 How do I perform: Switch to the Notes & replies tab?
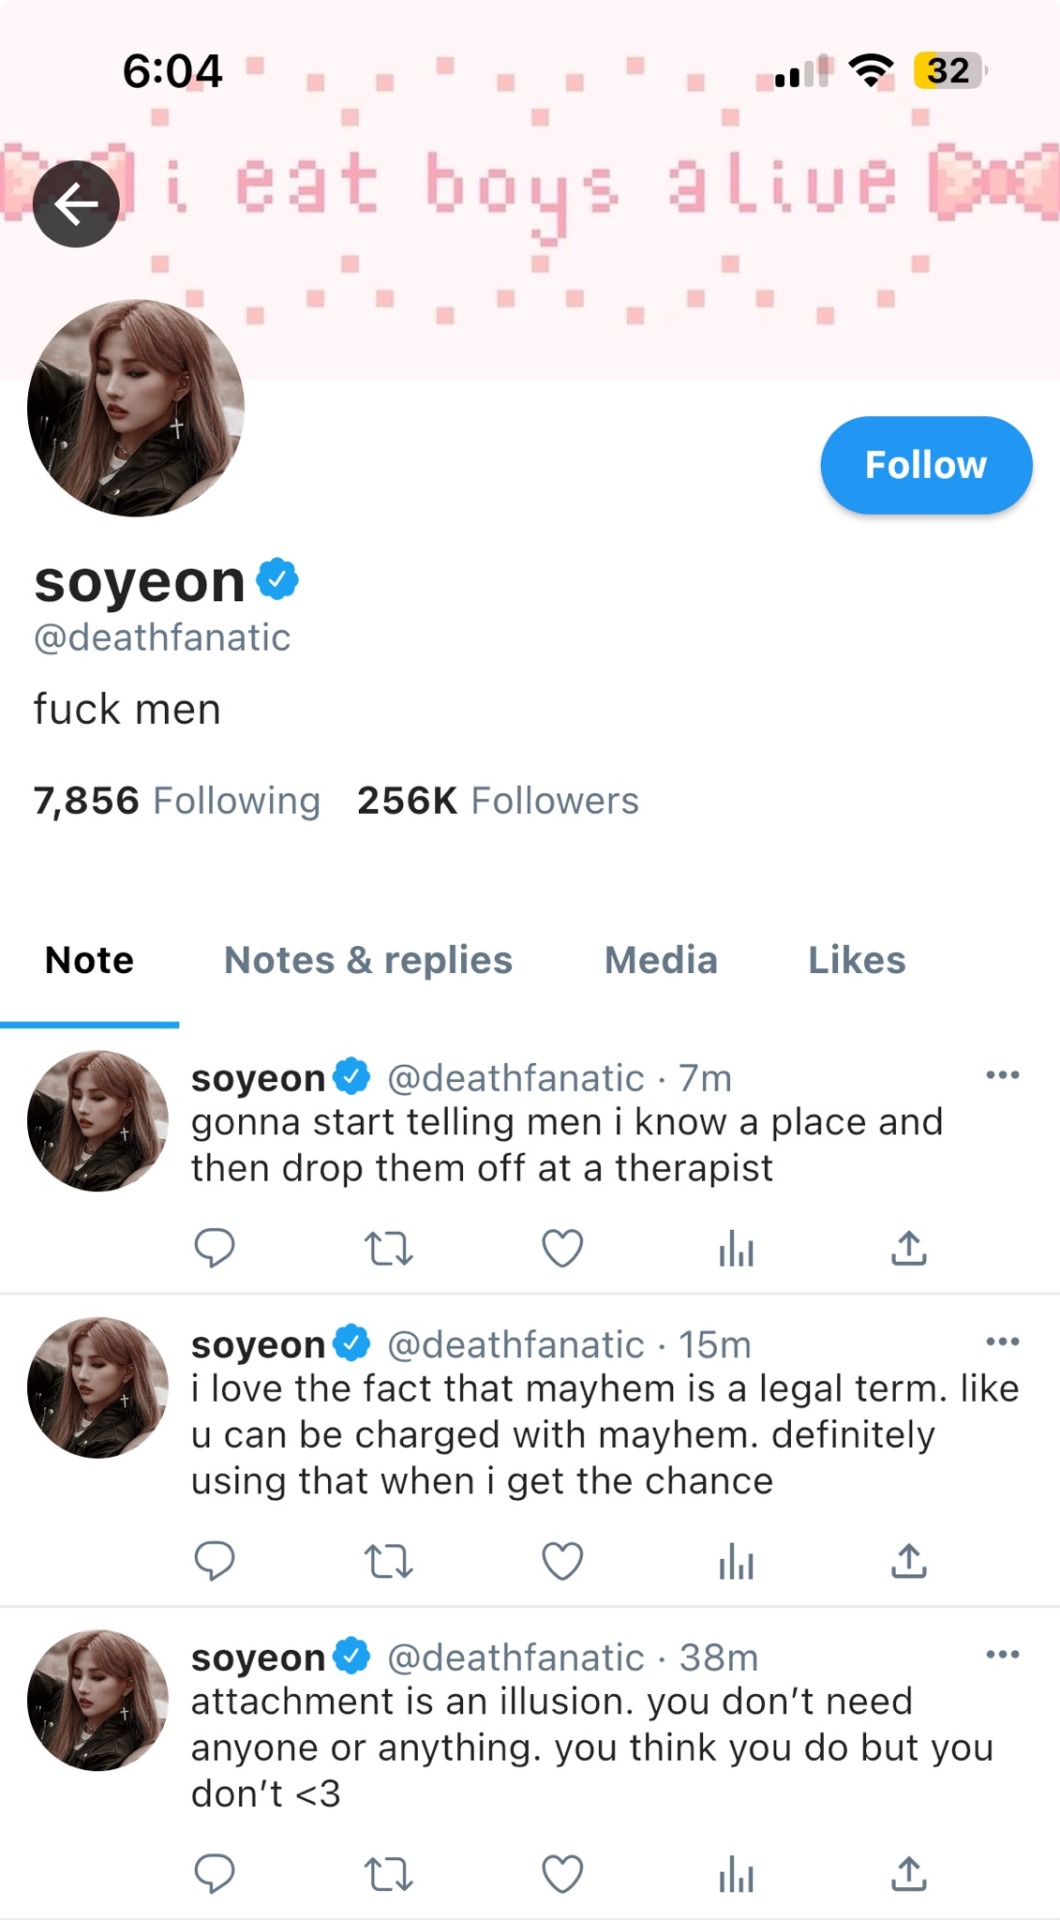coord(368,960)
